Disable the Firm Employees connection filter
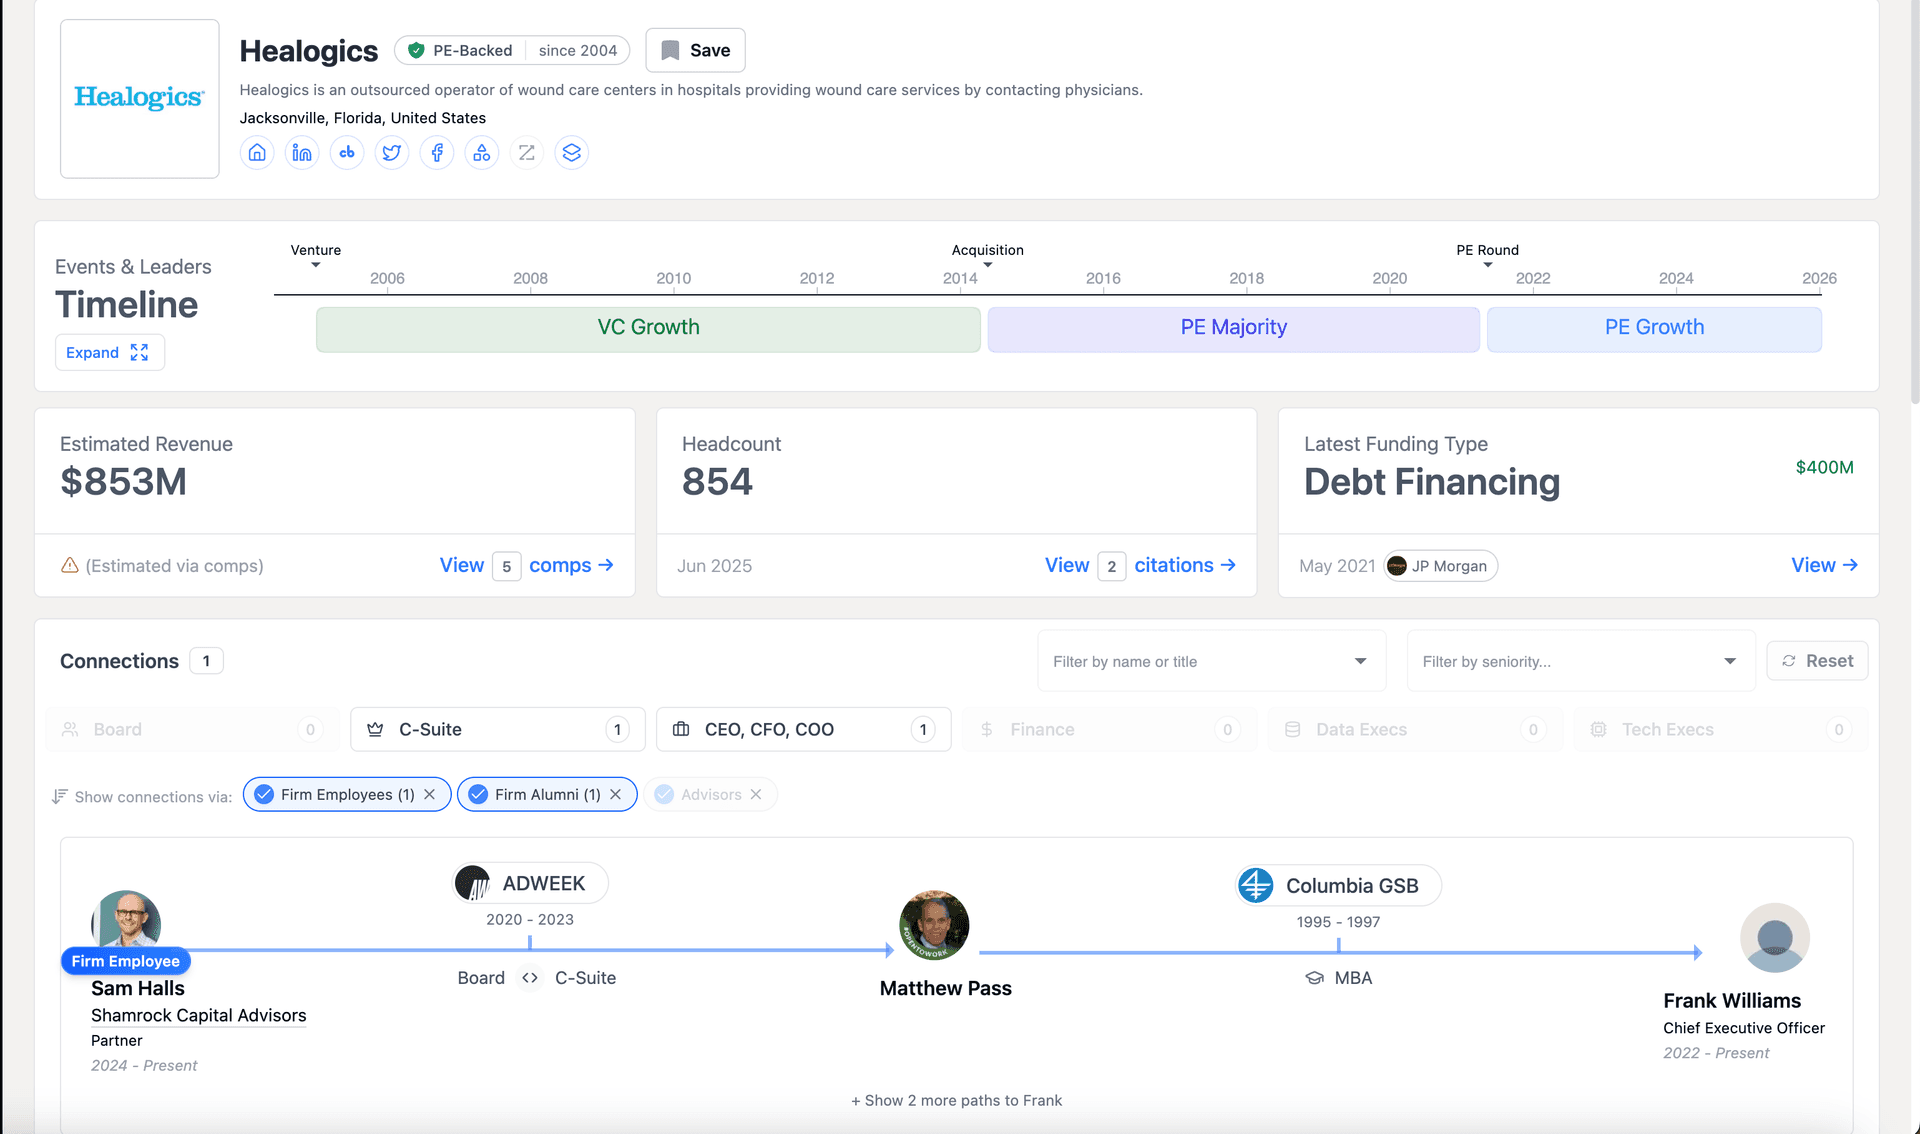The image size is (1920, 1134). [430, 794]
